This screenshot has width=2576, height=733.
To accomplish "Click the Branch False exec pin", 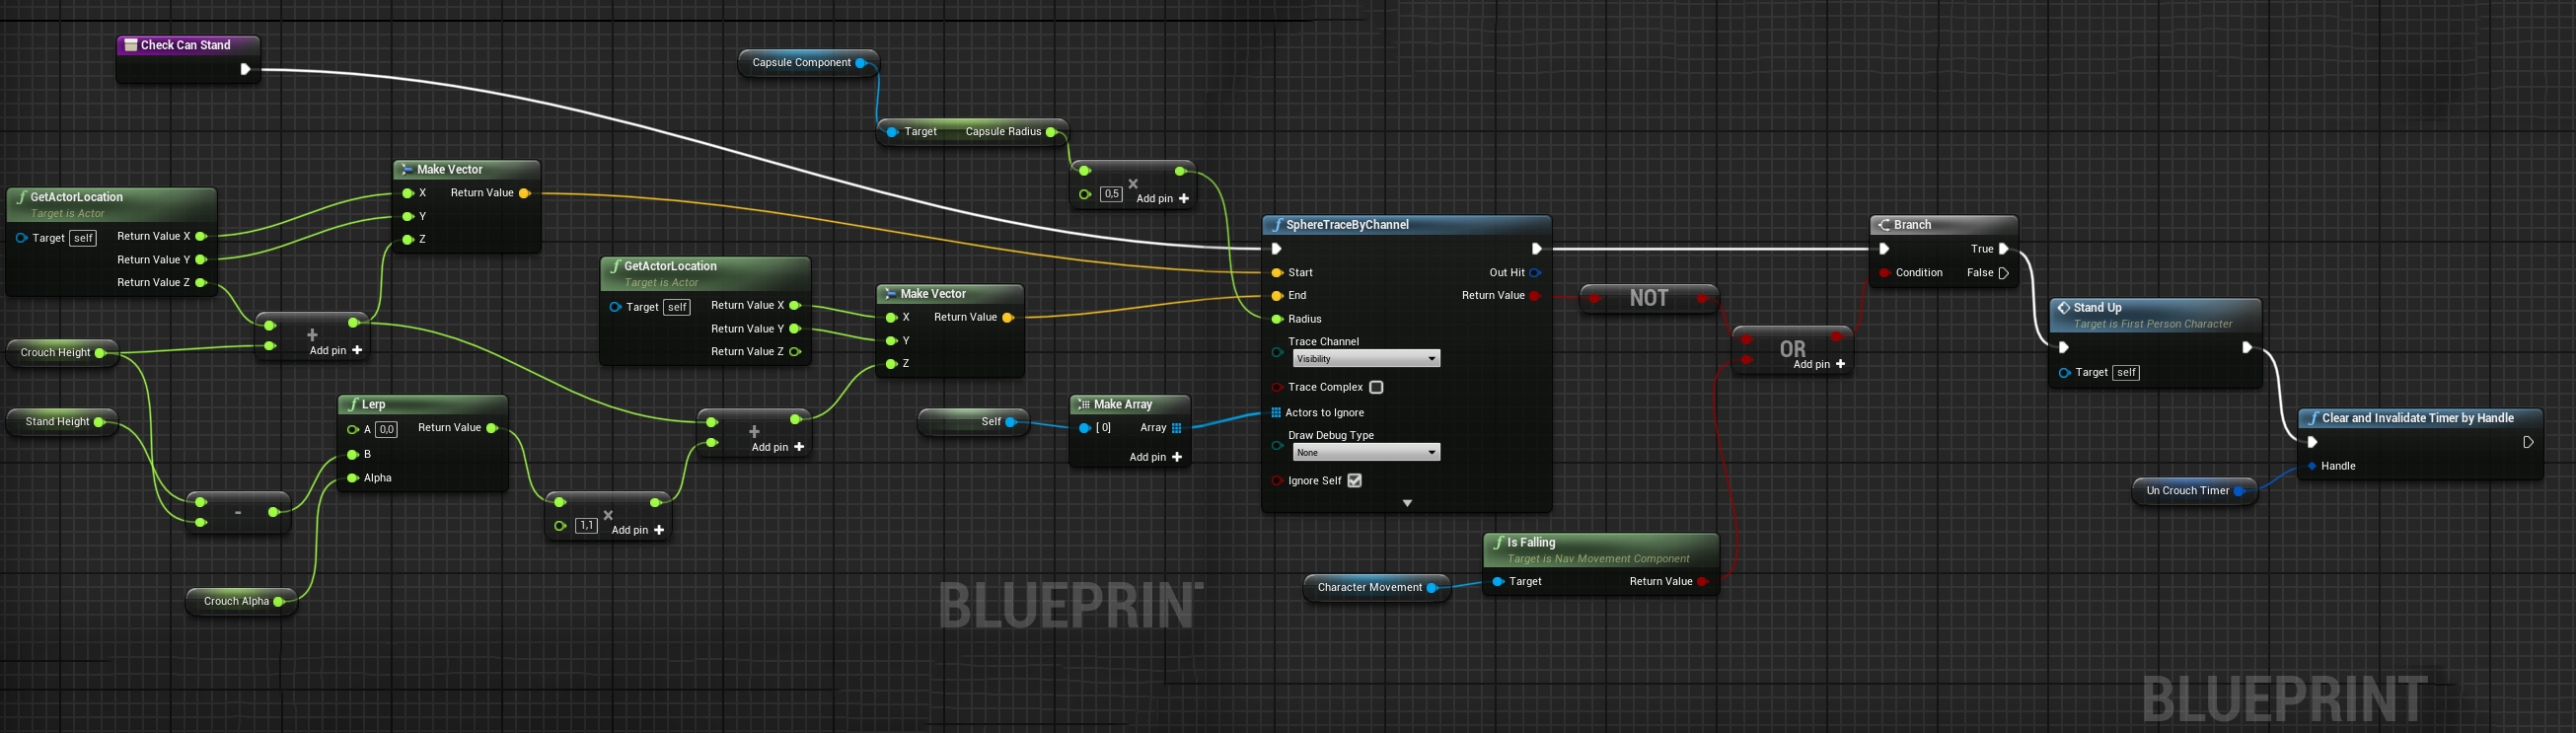I will tap(2003, 273).
